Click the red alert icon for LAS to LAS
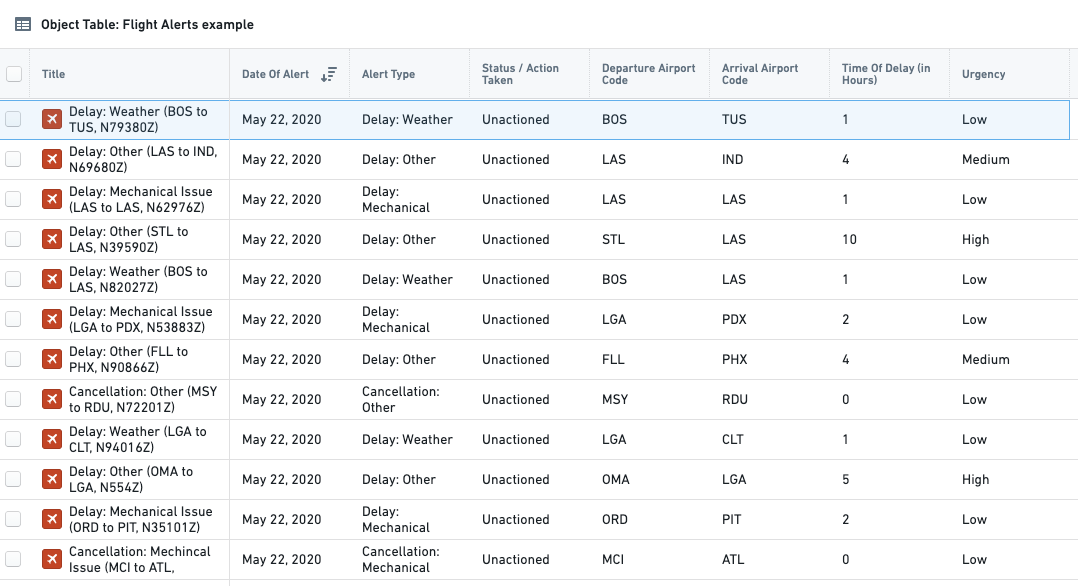The image size is (1078, 586). click(52, 199)
